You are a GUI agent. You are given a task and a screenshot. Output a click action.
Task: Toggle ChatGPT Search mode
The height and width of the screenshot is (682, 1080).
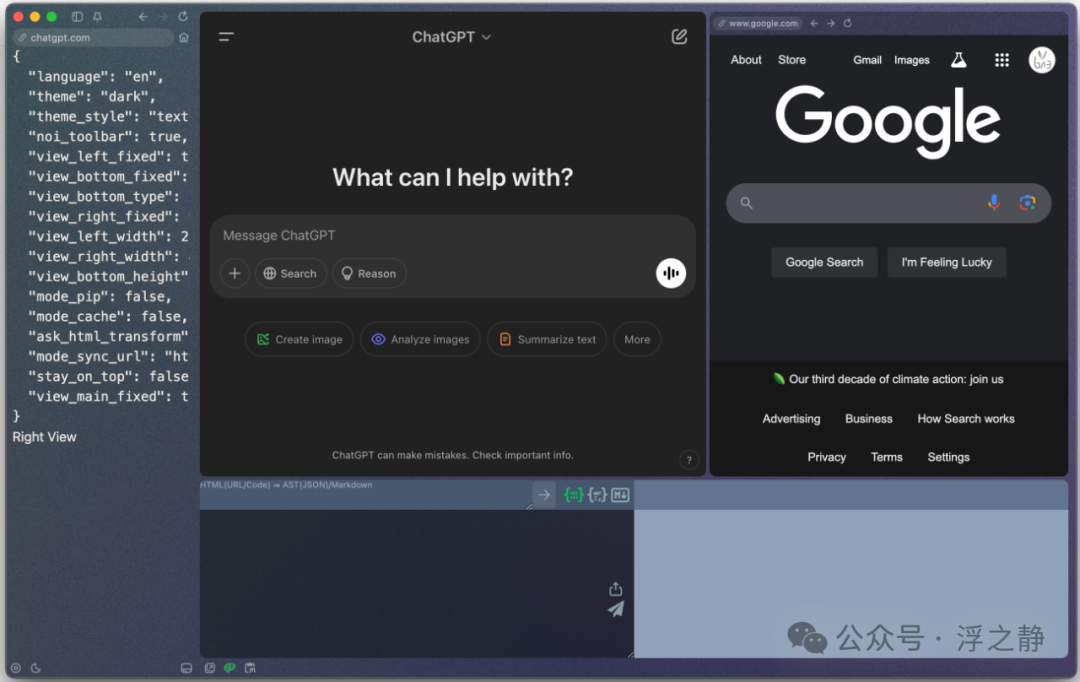pos(291,273)
